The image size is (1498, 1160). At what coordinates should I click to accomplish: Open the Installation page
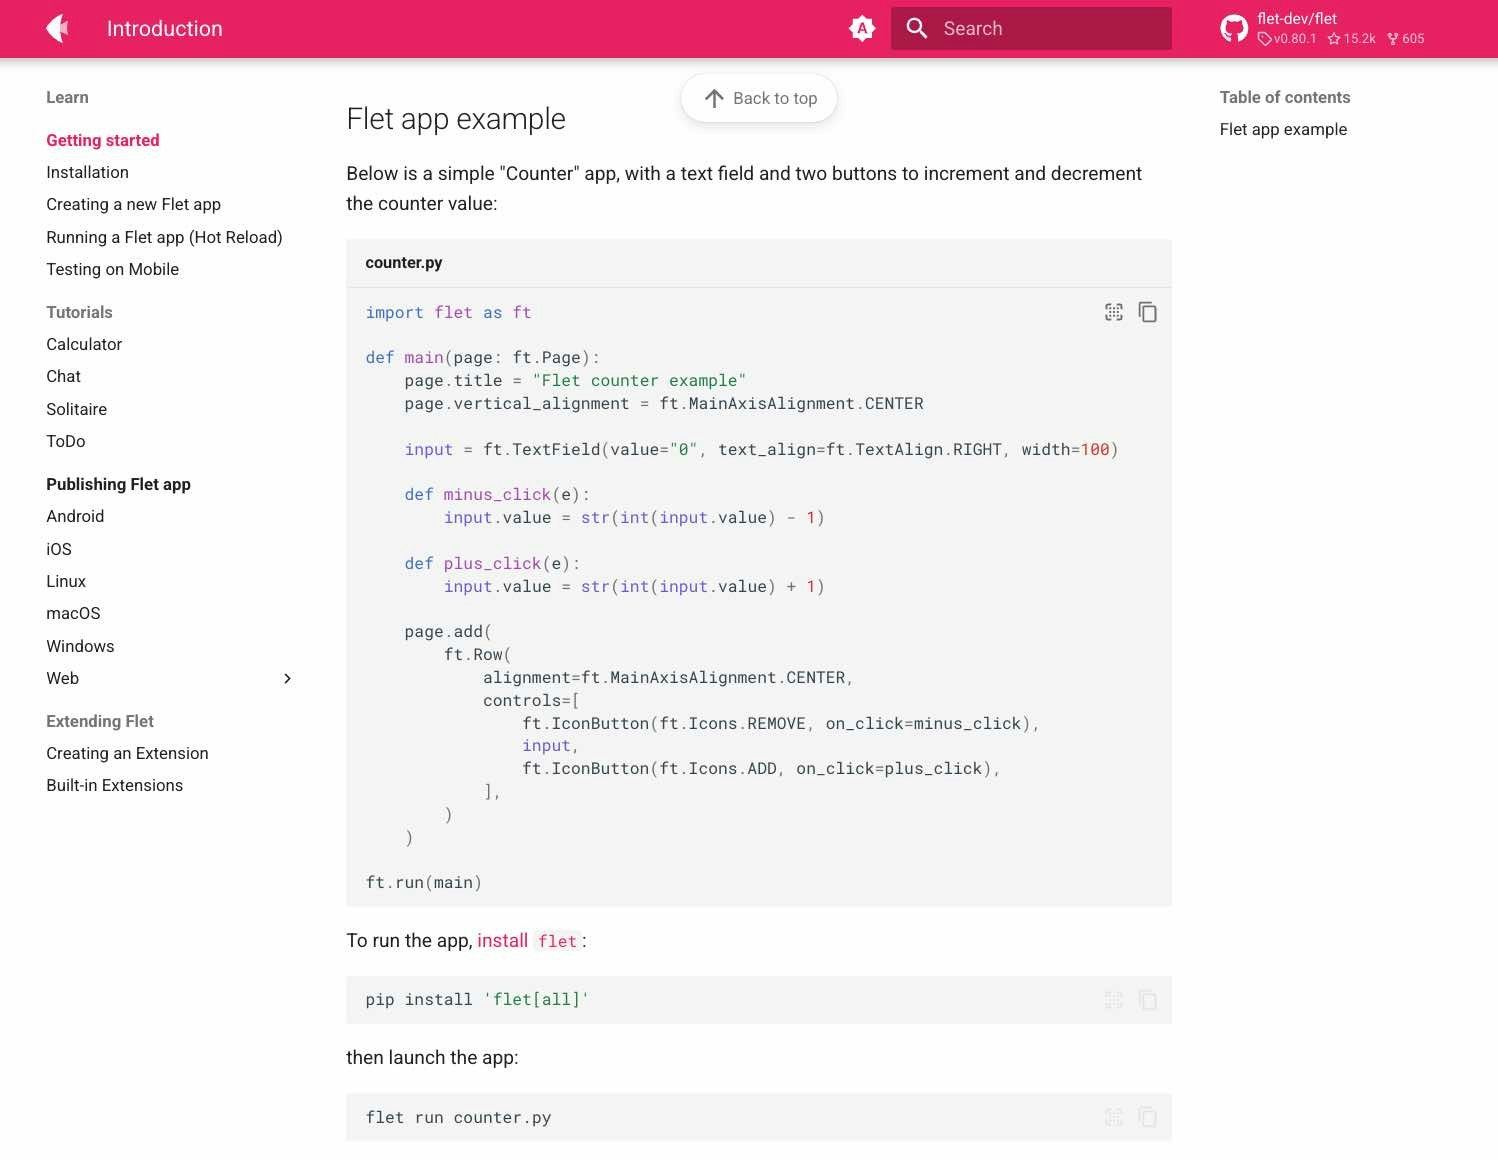pyautogui.click(x=87, y=172)
